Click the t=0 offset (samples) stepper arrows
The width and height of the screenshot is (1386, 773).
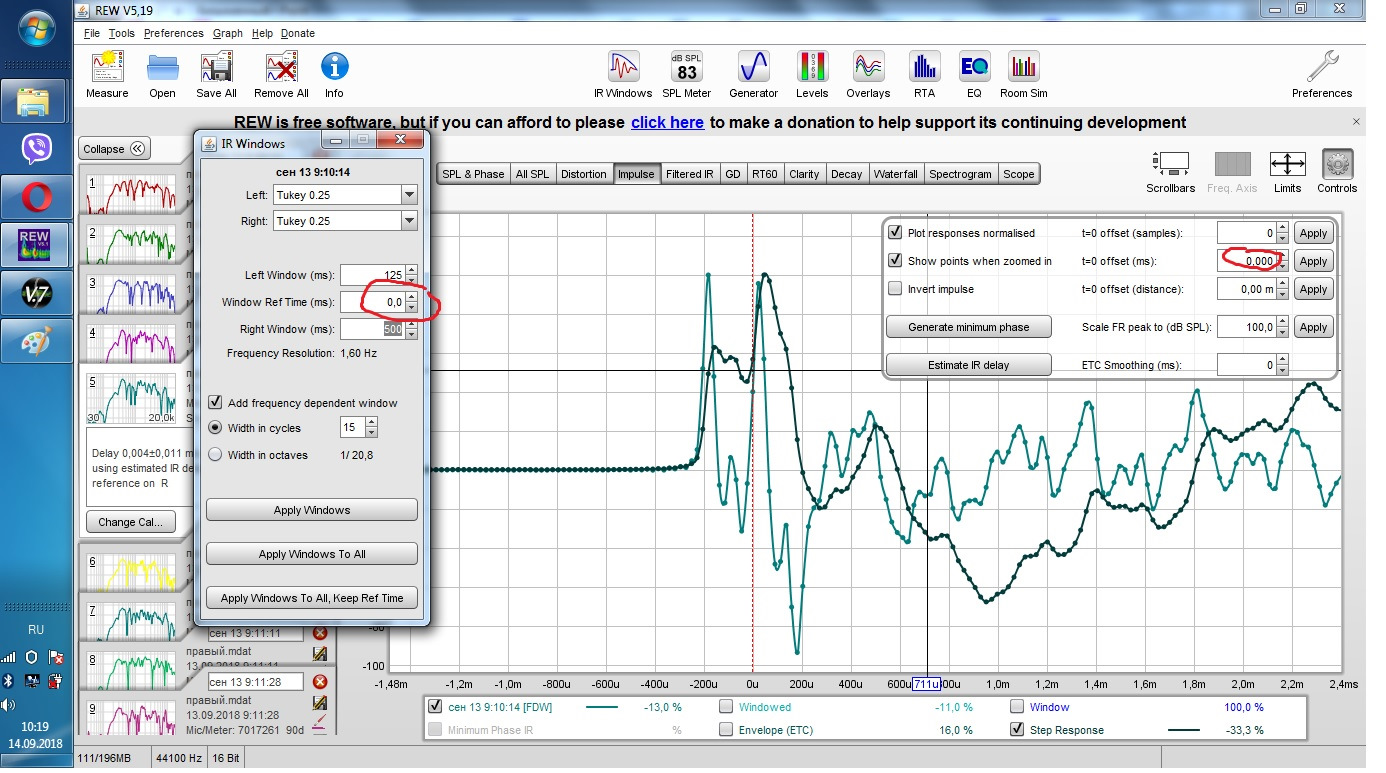click(x=1283, y=233)
